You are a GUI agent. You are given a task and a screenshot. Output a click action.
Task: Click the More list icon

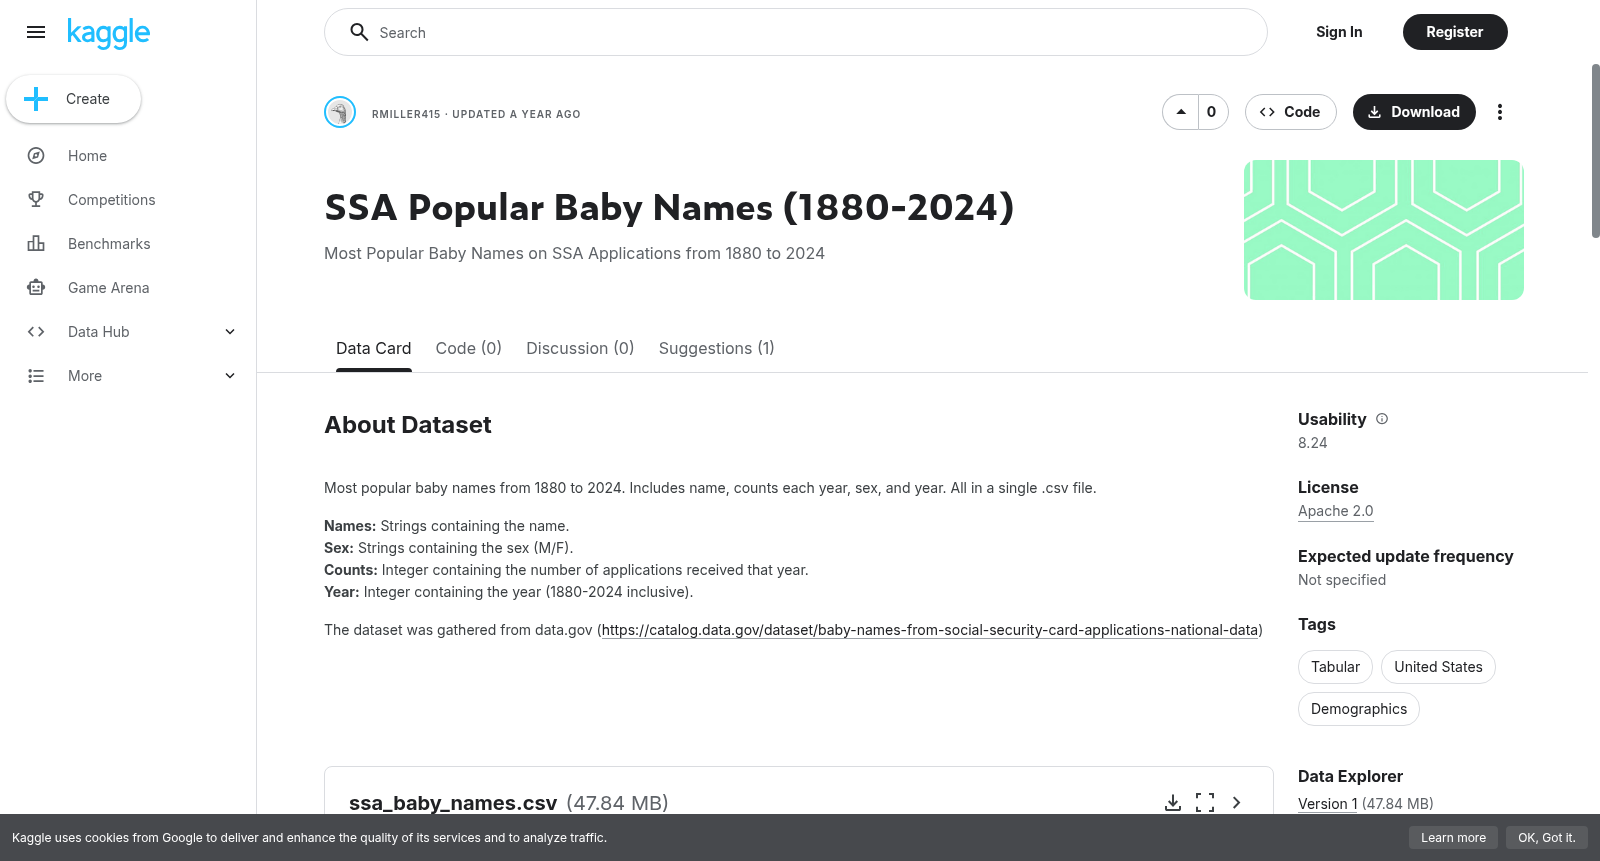tap(36, 376)
